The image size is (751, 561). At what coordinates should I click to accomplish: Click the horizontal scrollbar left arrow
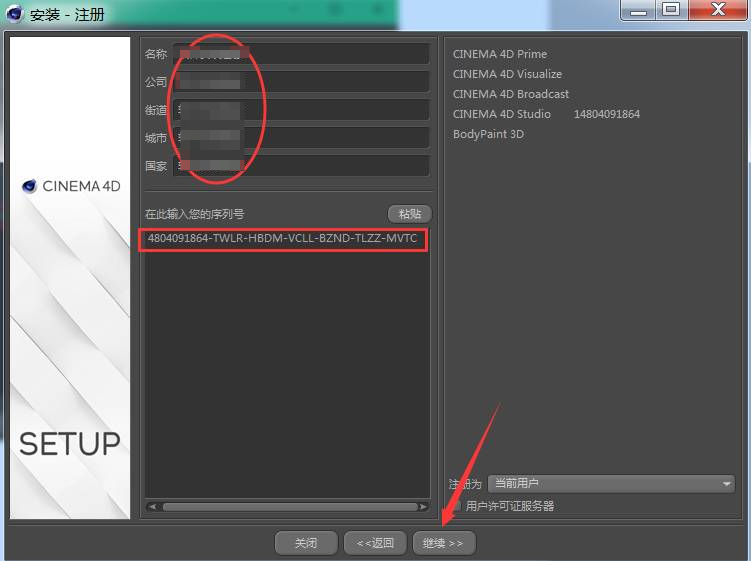(152, 506)
